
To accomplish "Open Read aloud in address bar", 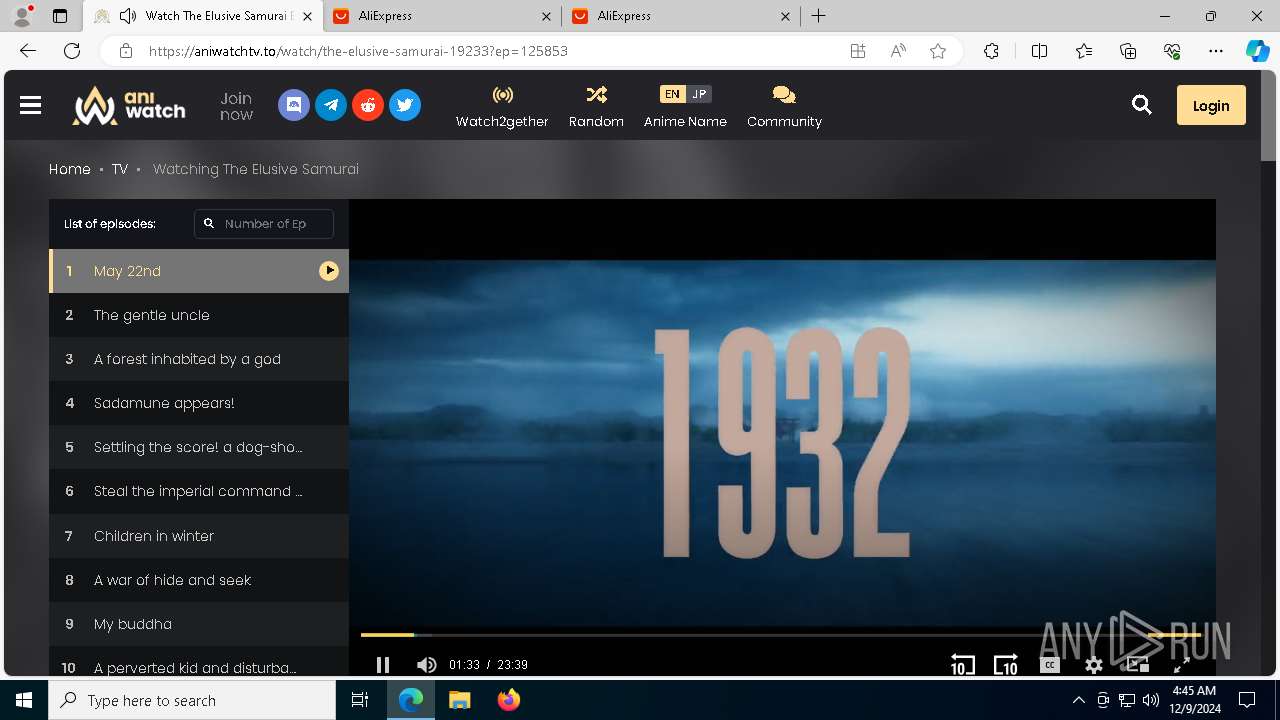I will click(898, 51).
